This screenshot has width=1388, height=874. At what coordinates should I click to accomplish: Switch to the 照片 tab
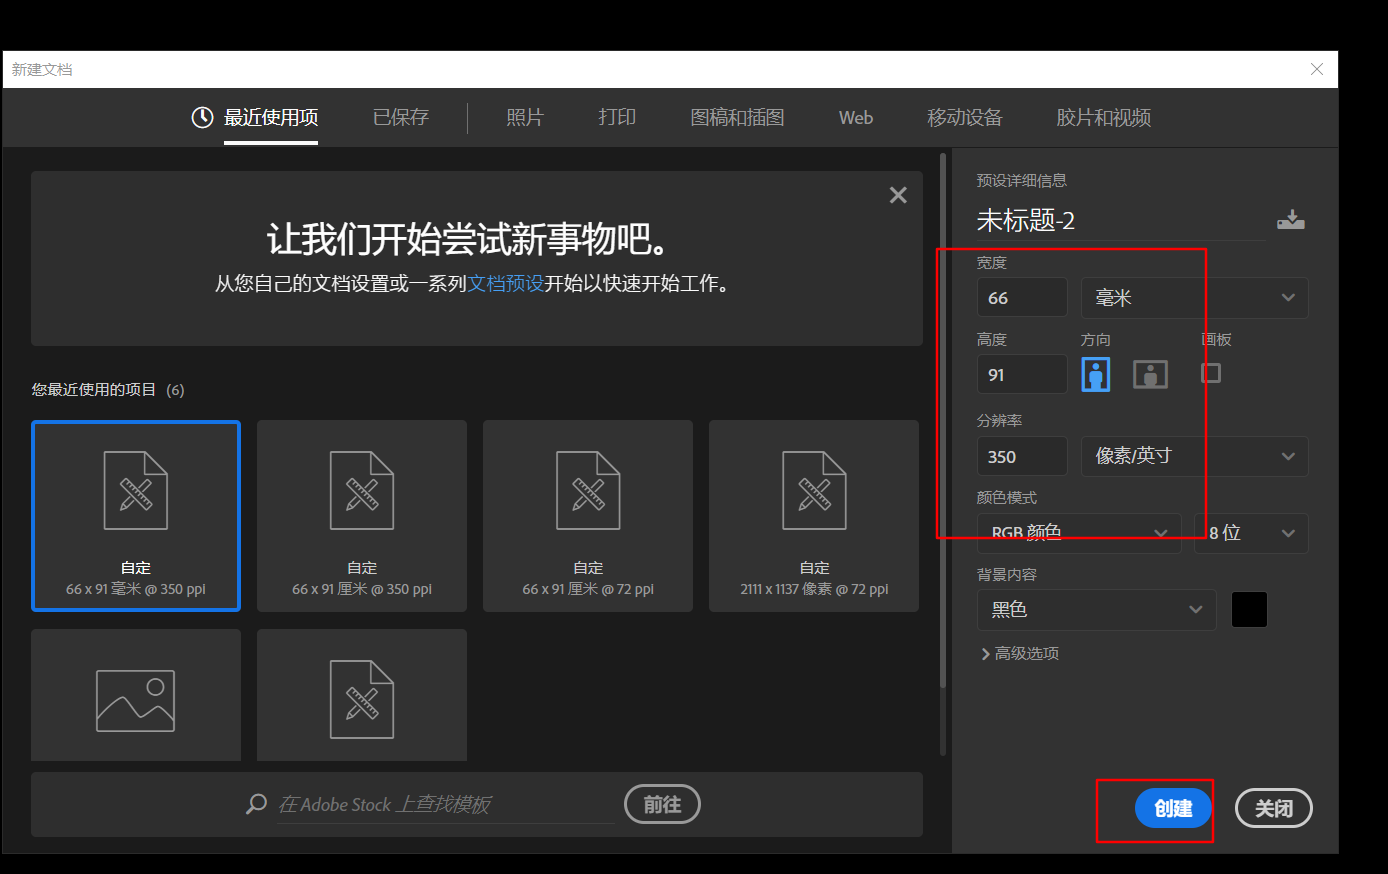coord(524,117)
